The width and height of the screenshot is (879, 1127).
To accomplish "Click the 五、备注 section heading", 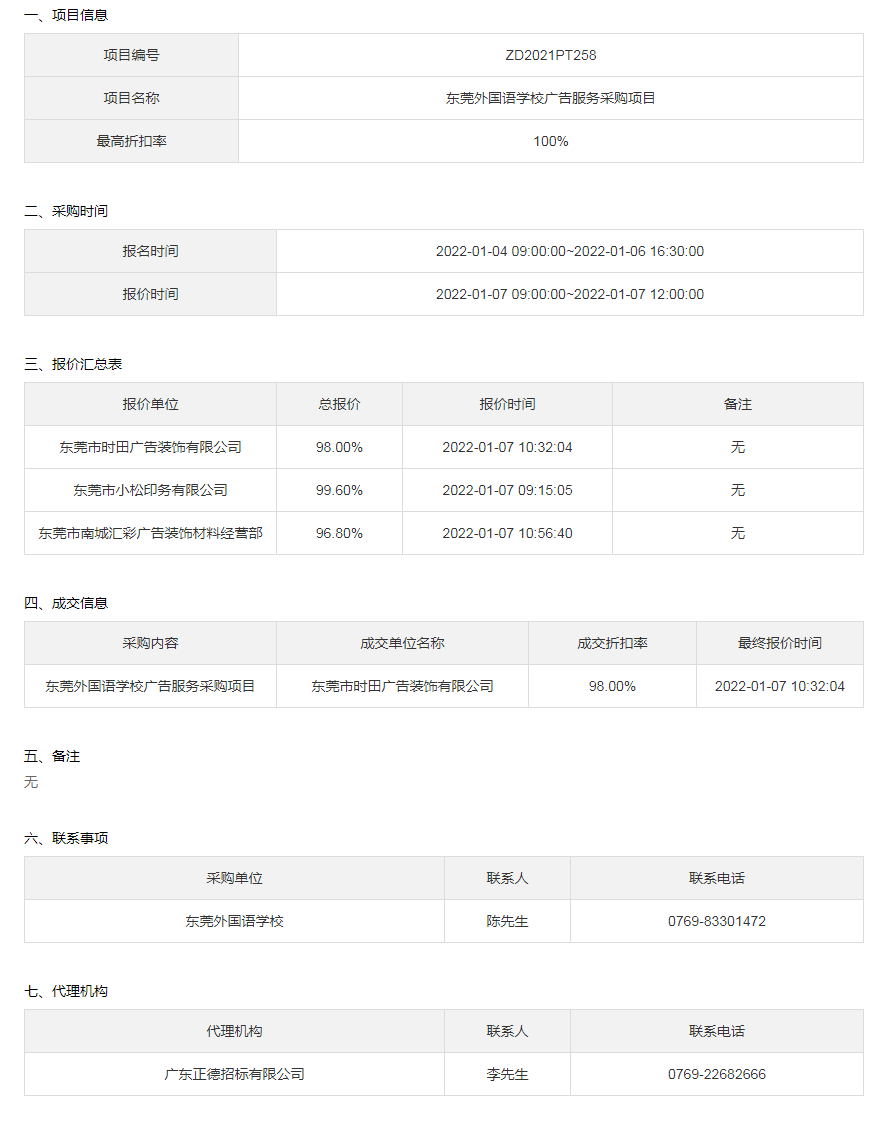I will [52, 757].
